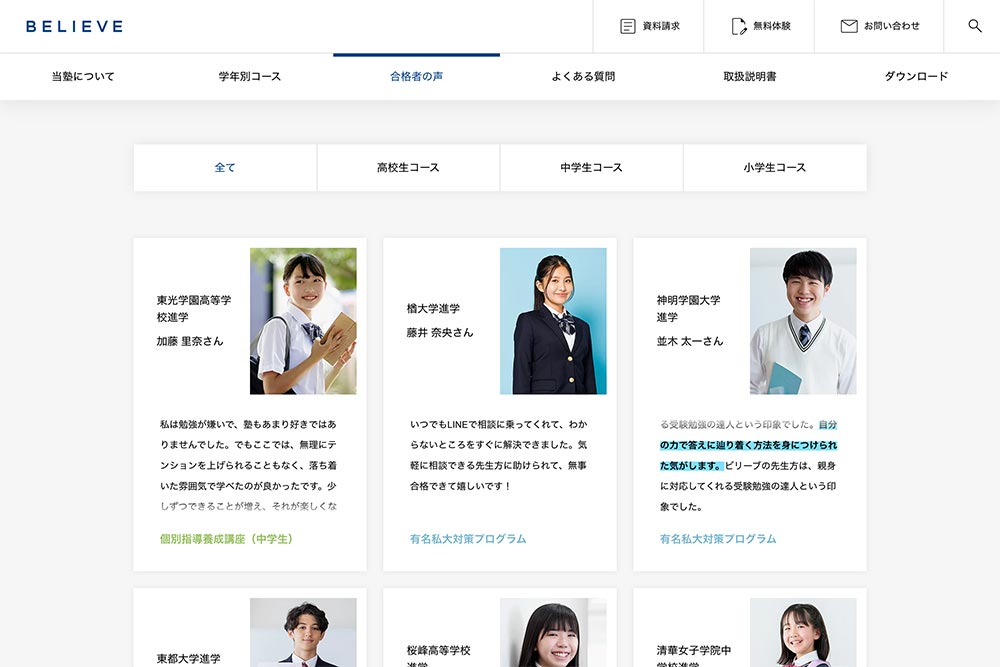The image size is (1000, 667).
Task: Click the お問い合わせ mail icon
Action: [849, 26]
